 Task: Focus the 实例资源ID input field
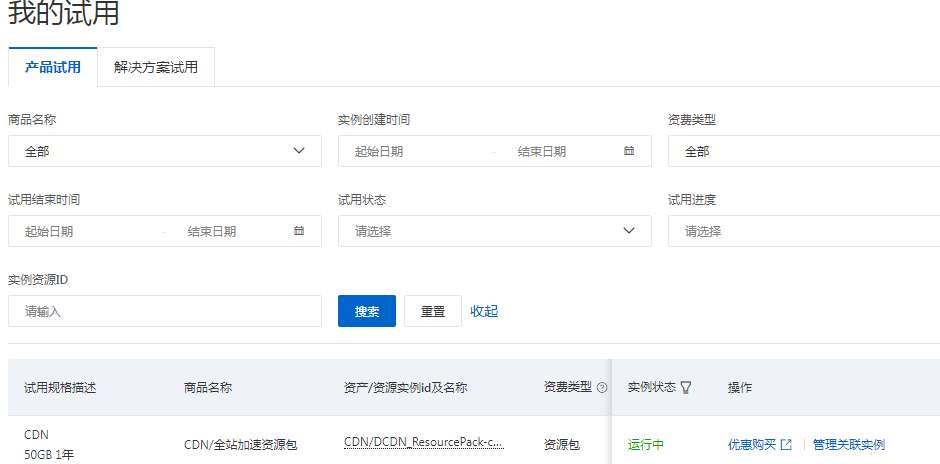coord(165,311)
